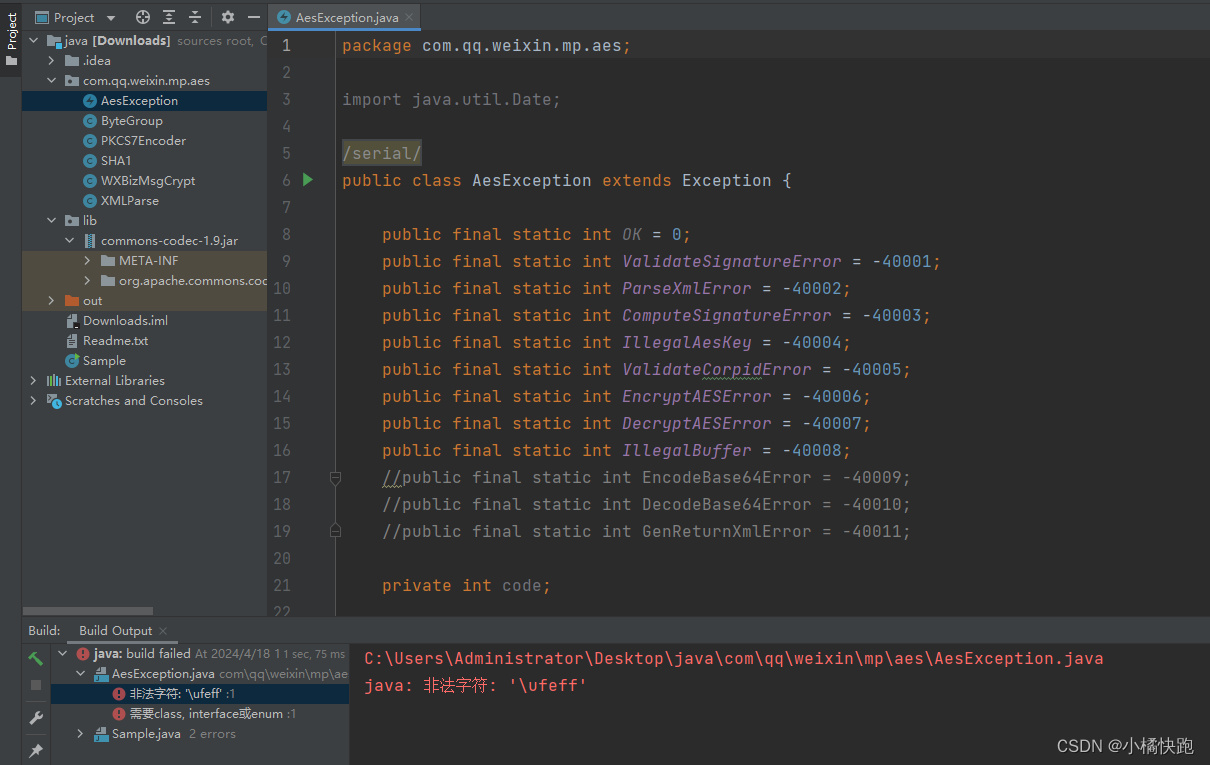The width and height of the screenshot is (1210, 765).
Task: Select 非法字符 '\ufeff' error row
Action: pyautogui.click(x=200, y=694)
